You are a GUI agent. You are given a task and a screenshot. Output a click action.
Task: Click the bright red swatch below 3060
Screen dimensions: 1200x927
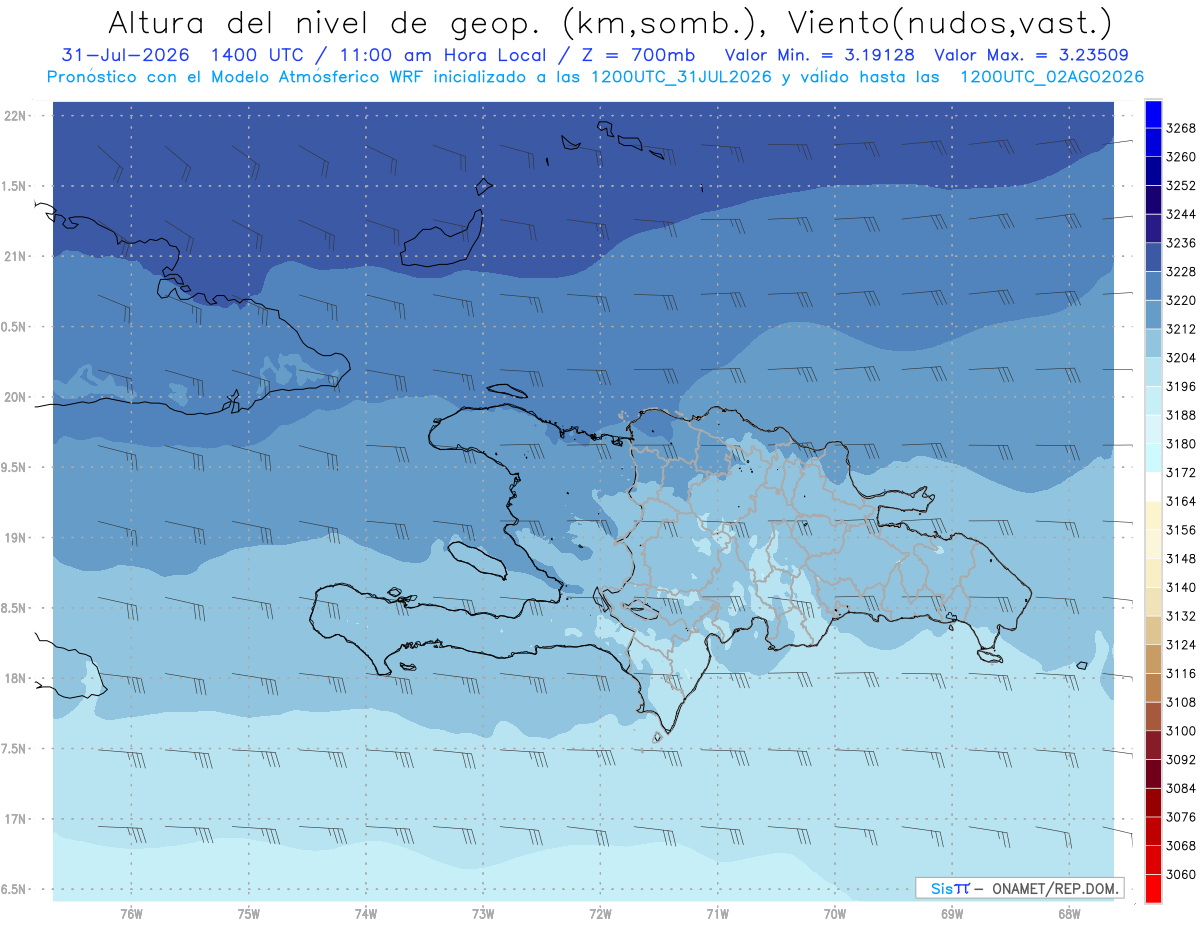(x=1153, y=888)
